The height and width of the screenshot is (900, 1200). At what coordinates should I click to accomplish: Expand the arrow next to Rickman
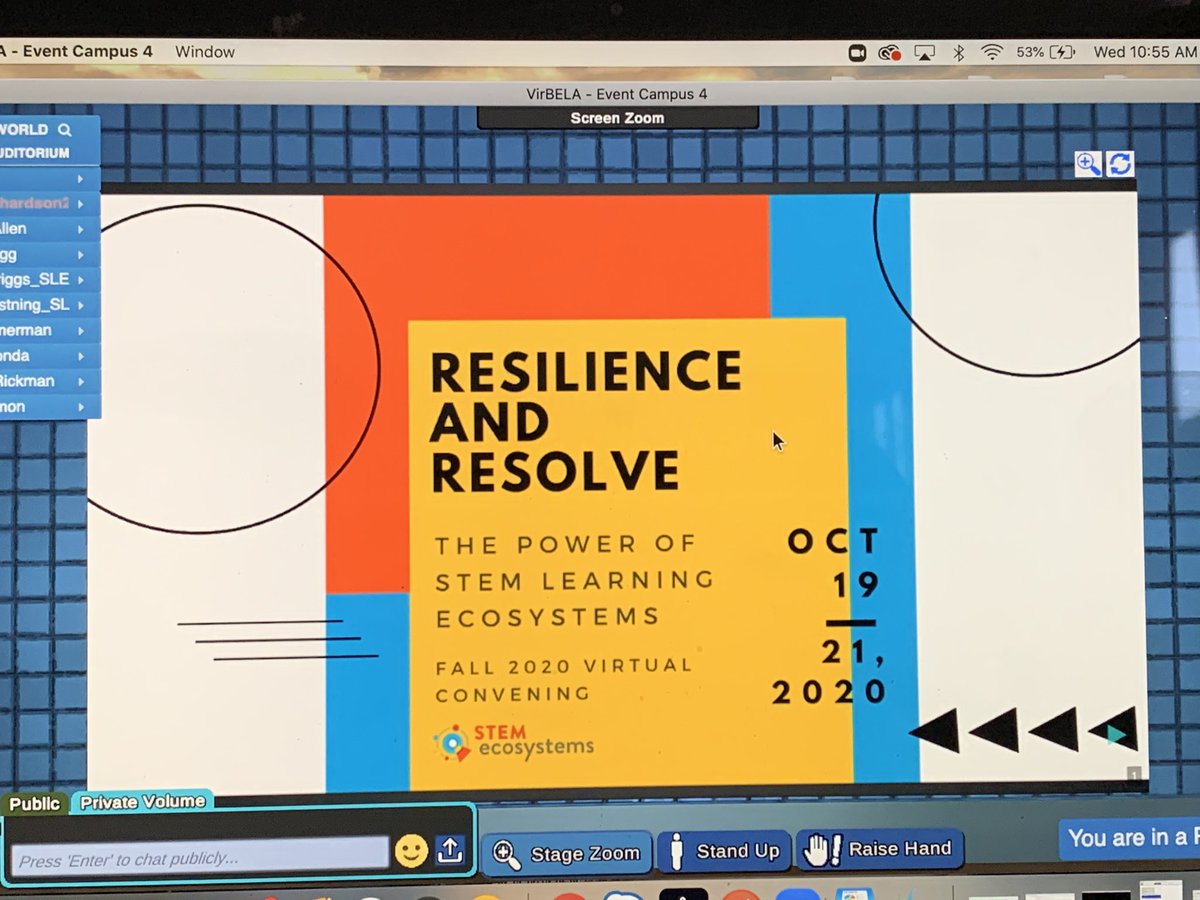pos(80,382)
